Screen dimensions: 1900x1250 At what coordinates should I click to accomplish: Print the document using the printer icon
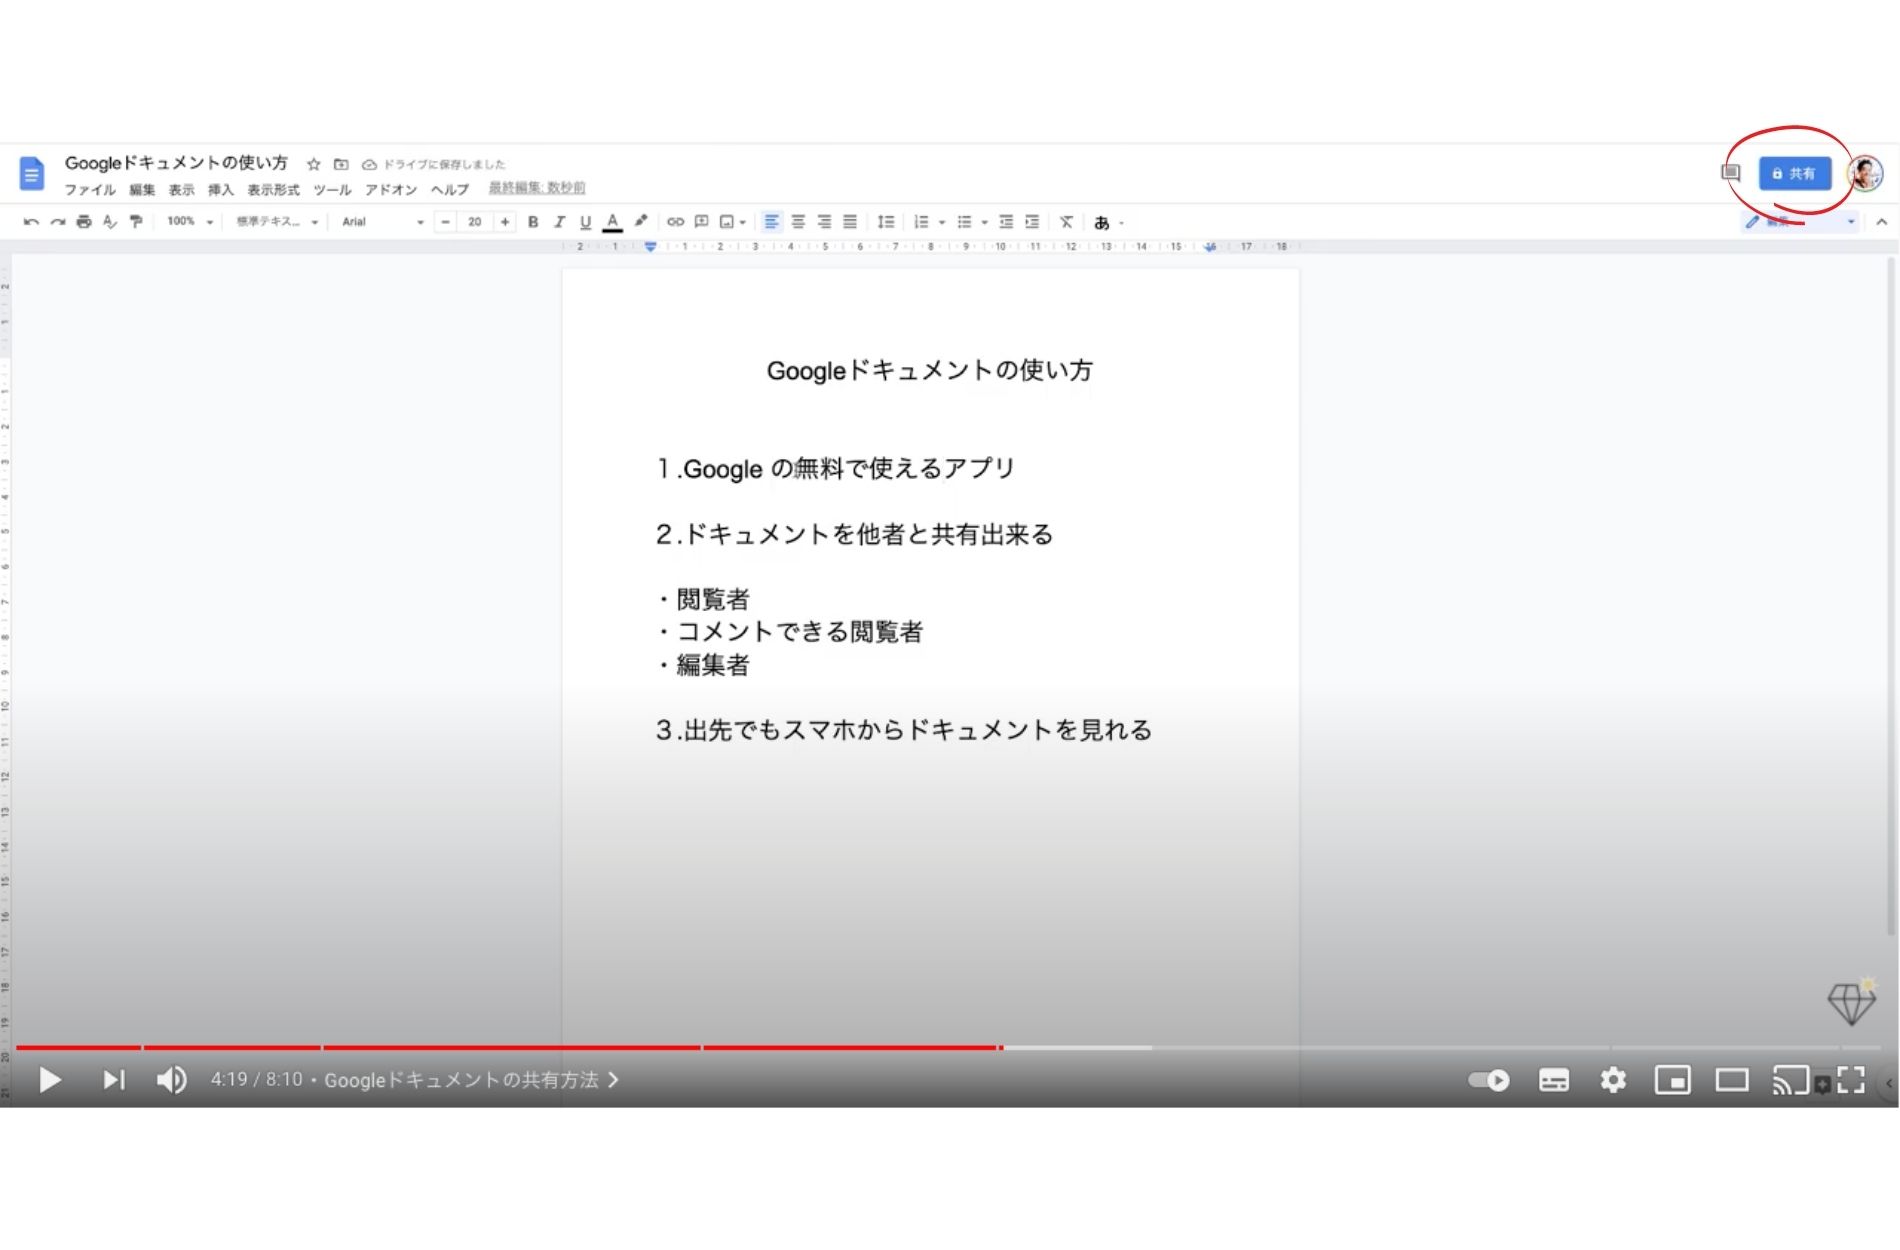point(84,222)
